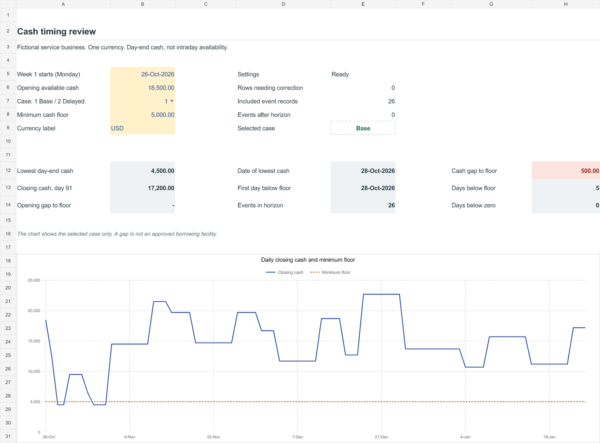Select row 7 header

[x=8, y=101]
